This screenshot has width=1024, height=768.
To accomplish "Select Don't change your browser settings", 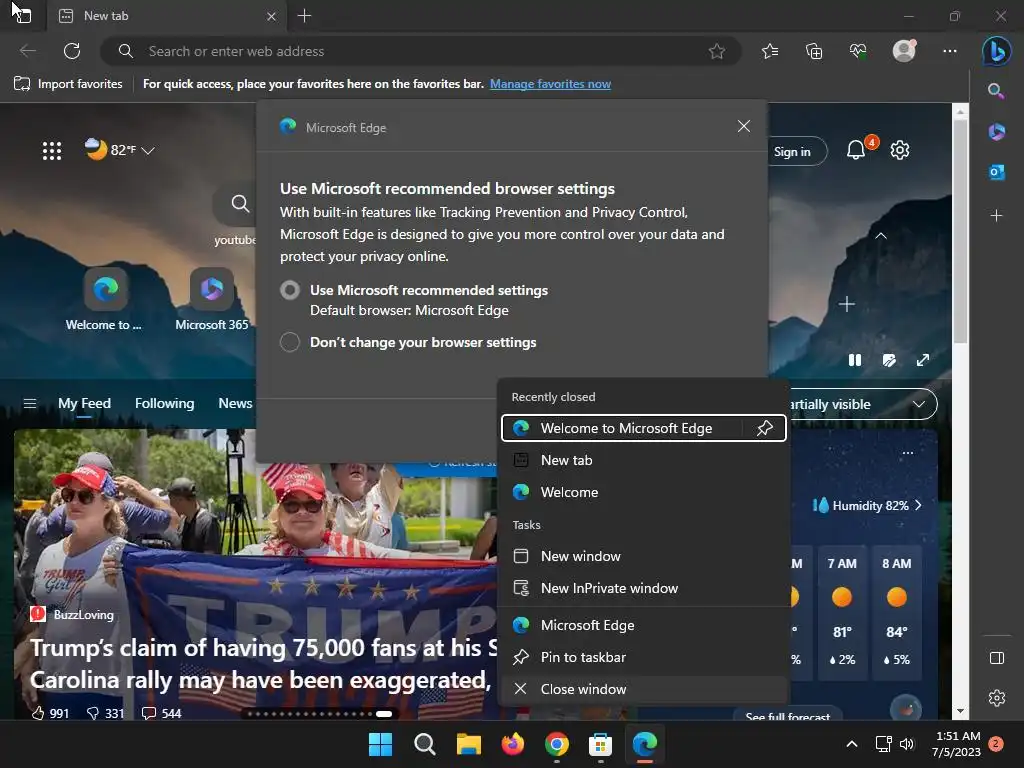I will pyautogui.click(x=290, y=342).
